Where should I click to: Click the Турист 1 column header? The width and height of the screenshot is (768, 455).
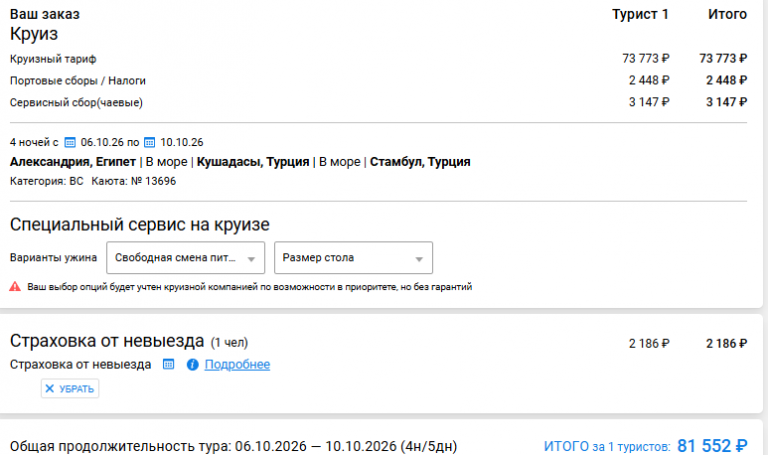(640, 14)
